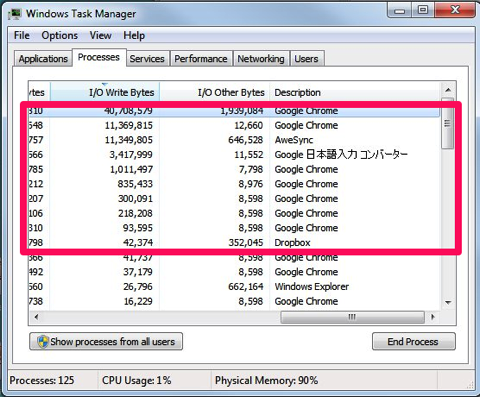
Task: Switch to the Users tab
Action: pos(306,59)
